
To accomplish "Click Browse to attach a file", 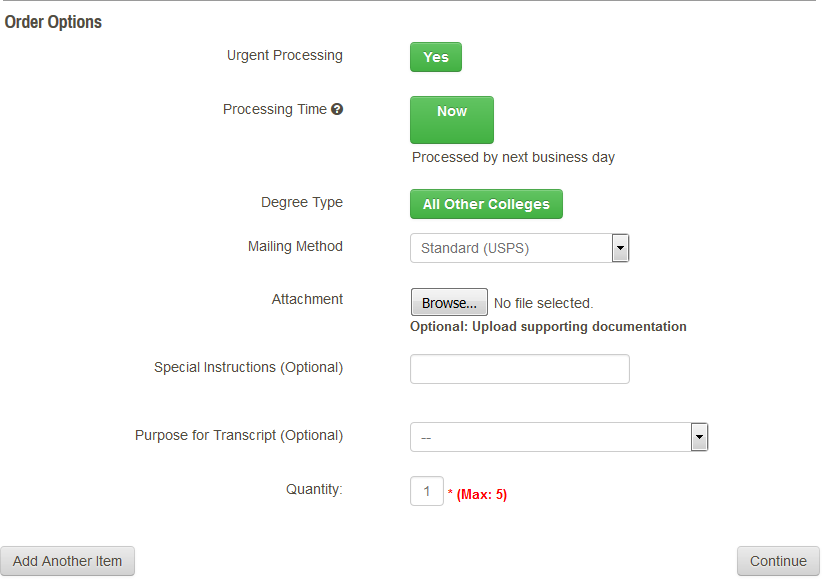I will (448, 302).
